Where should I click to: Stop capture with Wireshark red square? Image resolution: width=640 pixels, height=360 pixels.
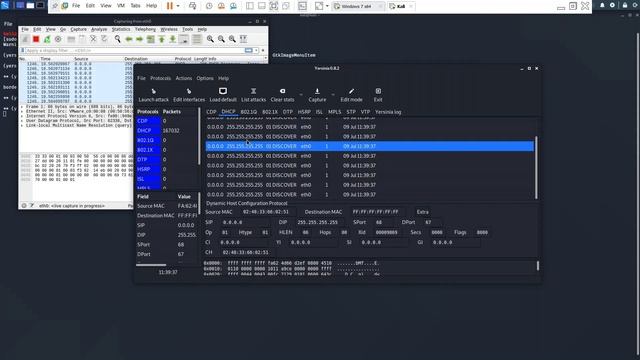coord(36,39)
